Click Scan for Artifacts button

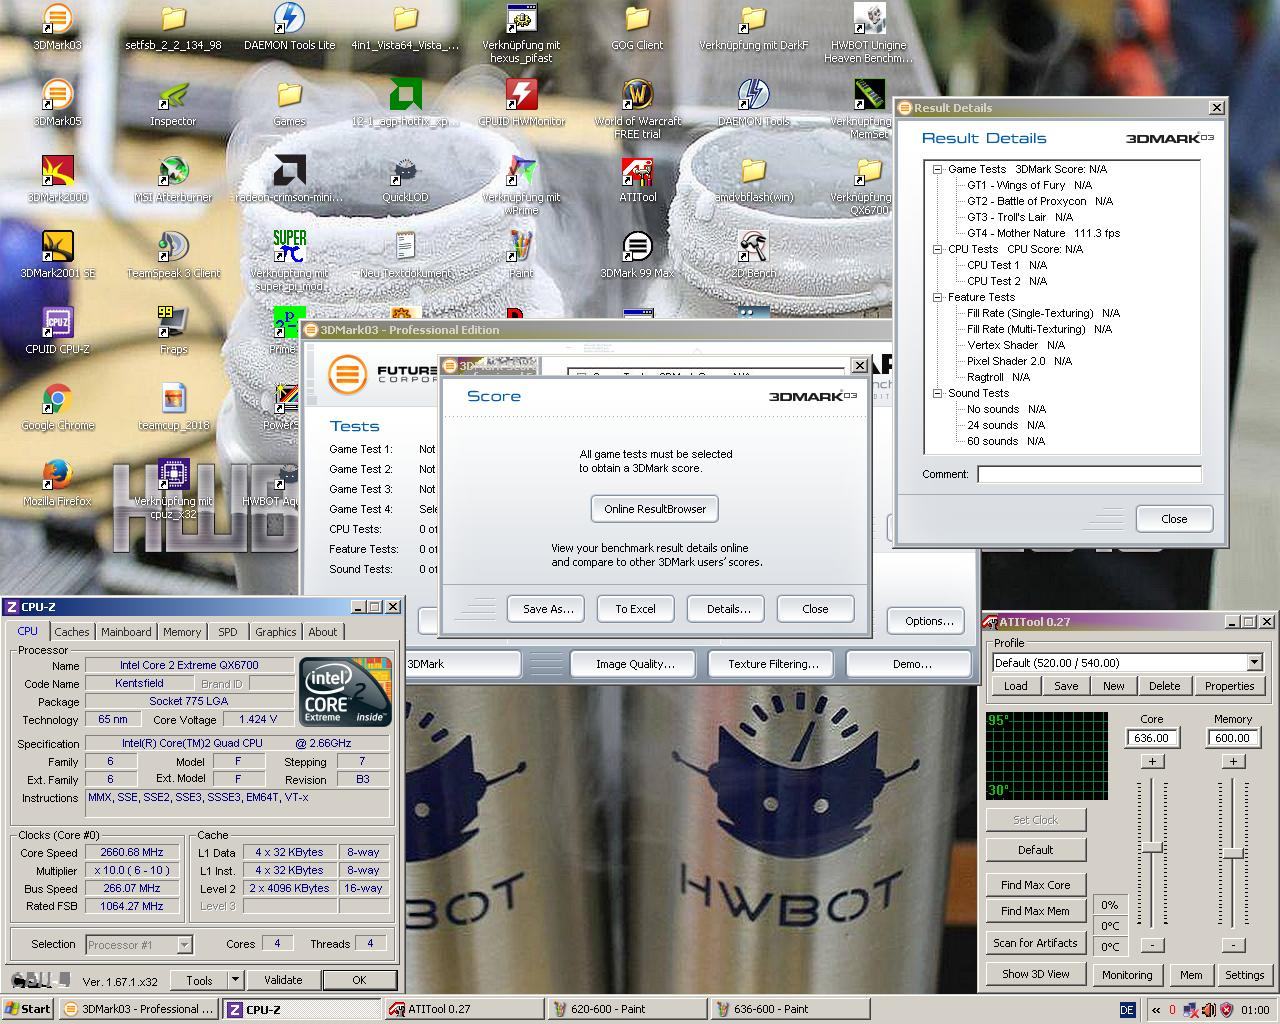point(1036,943)
